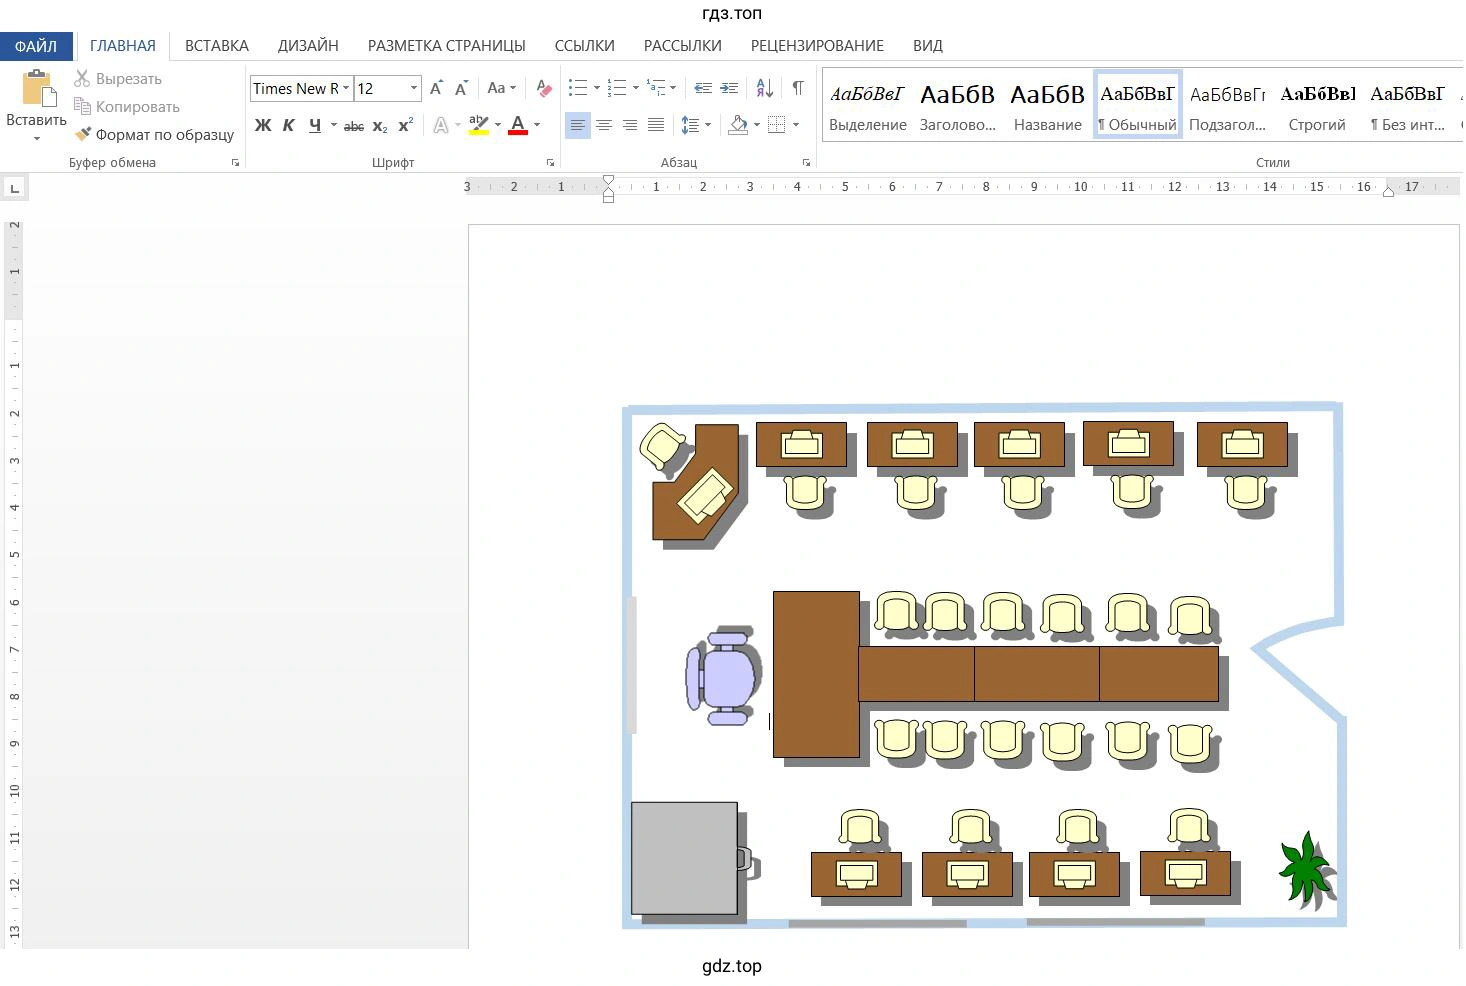Image resolution: width=1466 pixels, height=986 pixels.
Task: Click Copy (Копировать) in the clipboard group
Action: (x=127, y=106)
